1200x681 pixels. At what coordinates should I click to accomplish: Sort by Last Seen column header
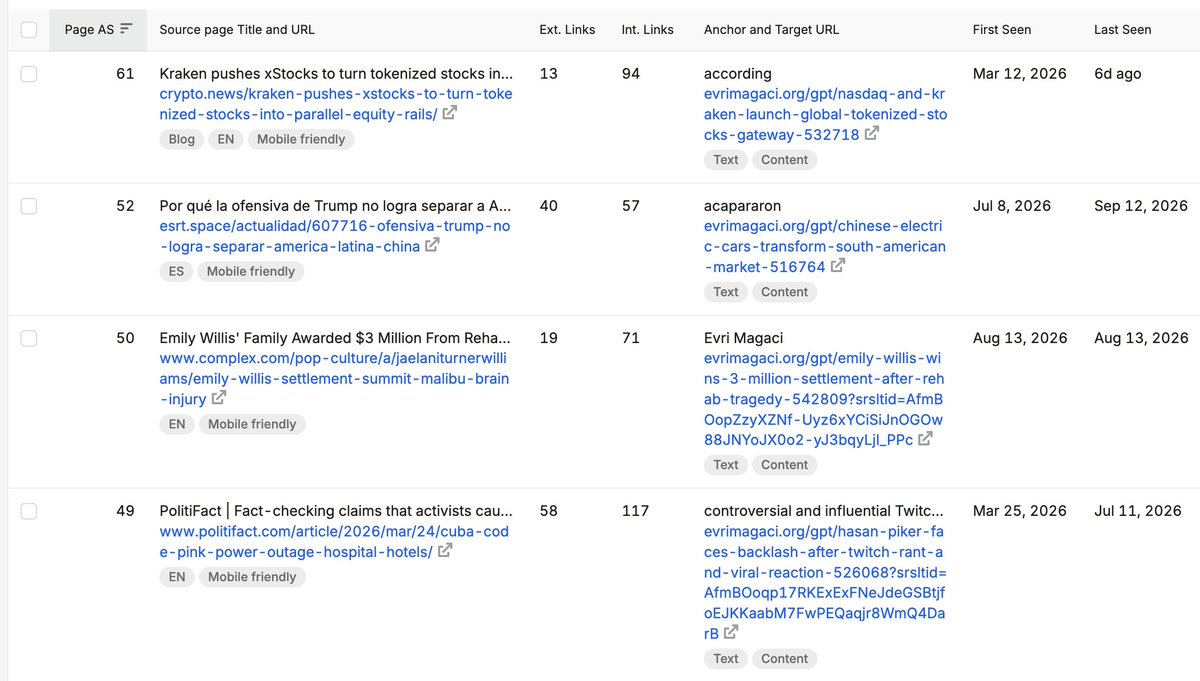pos(1122,30)
